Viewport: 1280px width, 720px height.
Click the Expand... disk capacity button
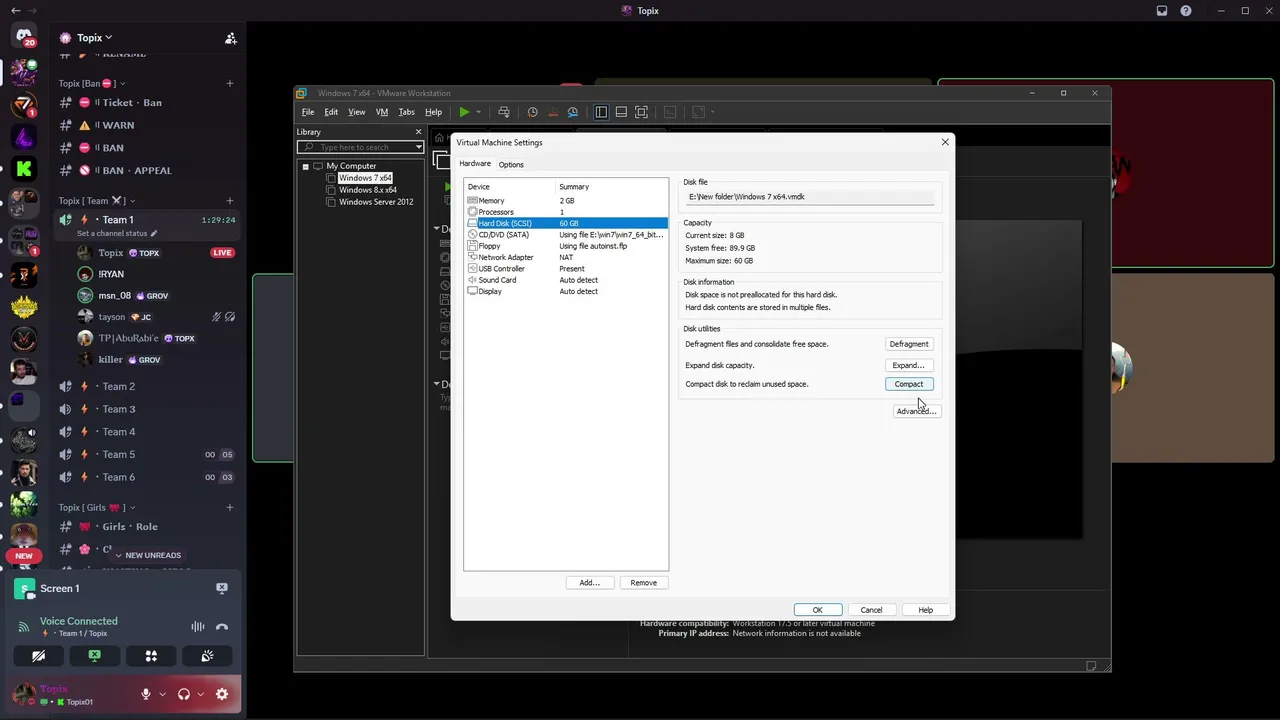(909, 365)
